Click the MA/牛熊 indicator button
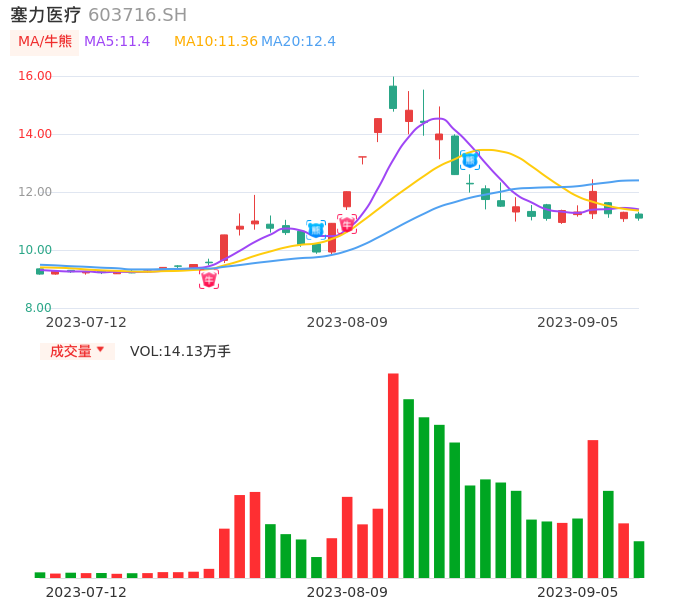Image resolution: width=686 pixels, height=606 pixels. (x=45, y=42)
